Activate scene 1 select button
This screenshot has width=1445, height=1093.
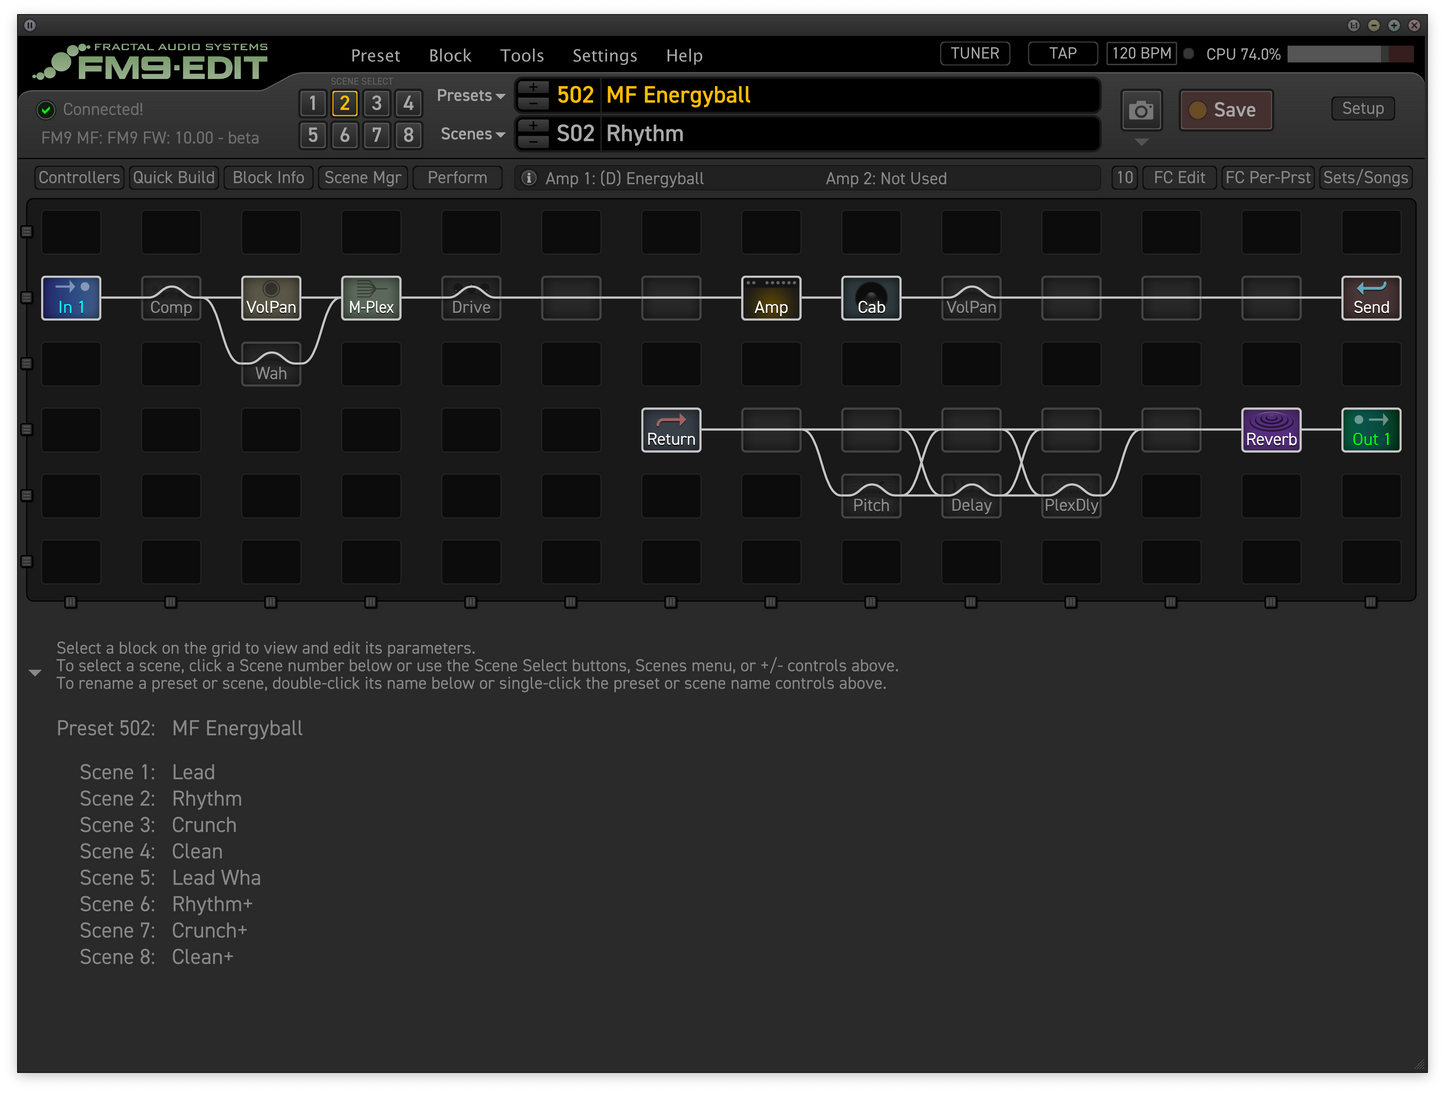point(313,103)
